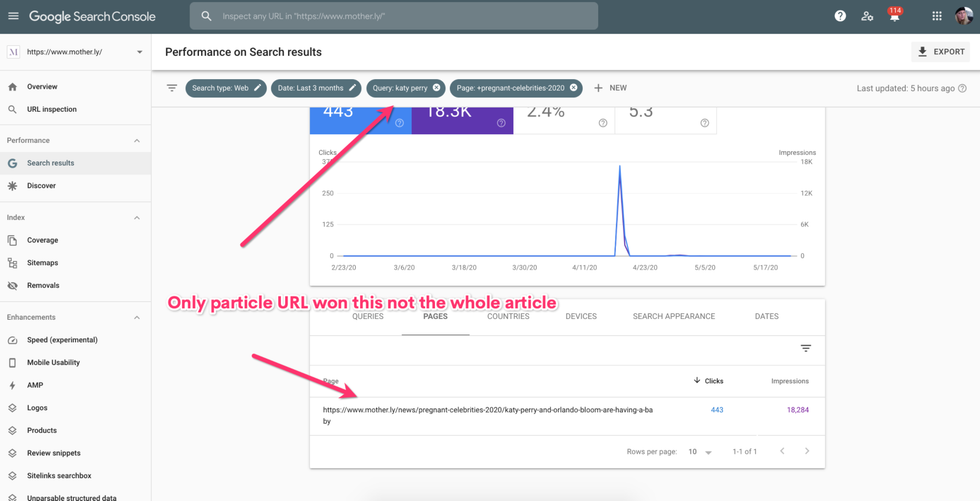The image size is (980, 501).
Task: Open the Help question mark icon
Action: click(x=840, y=16)
